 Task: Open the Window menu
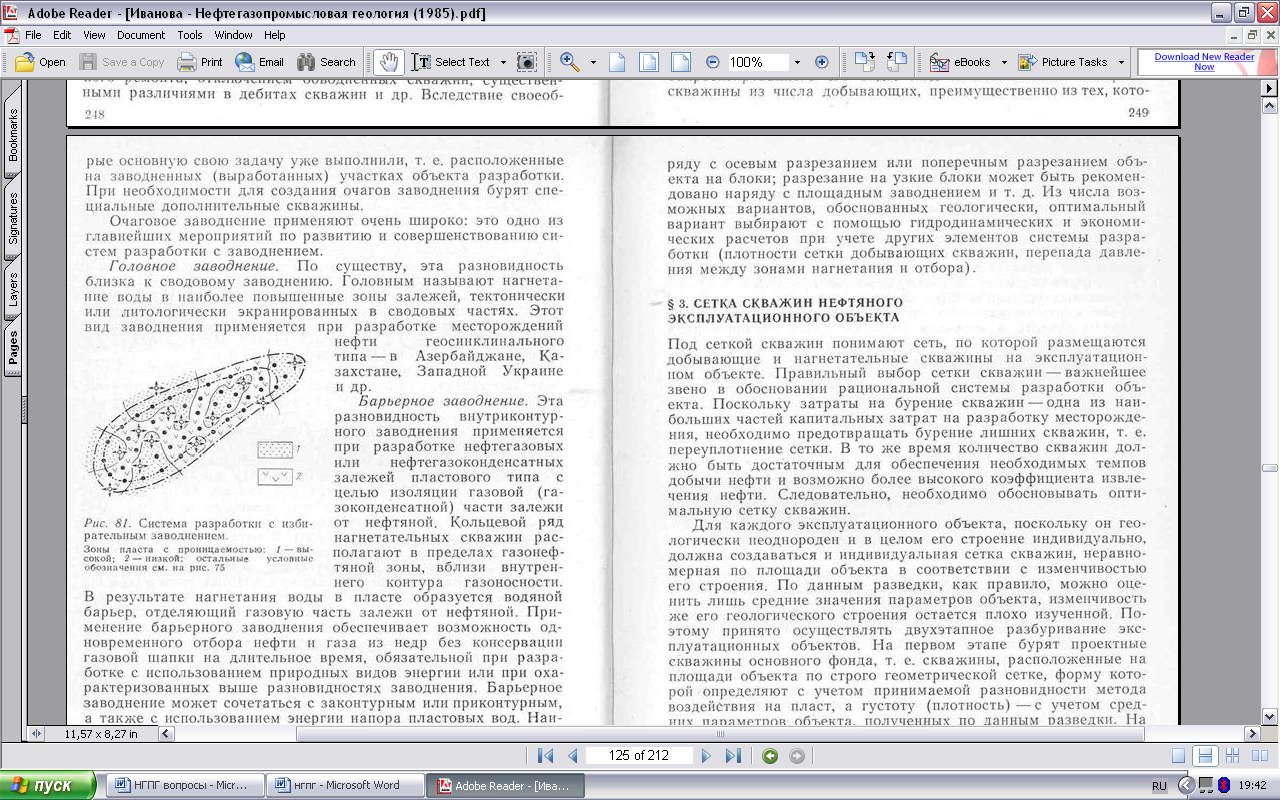(x=234, y=35)
